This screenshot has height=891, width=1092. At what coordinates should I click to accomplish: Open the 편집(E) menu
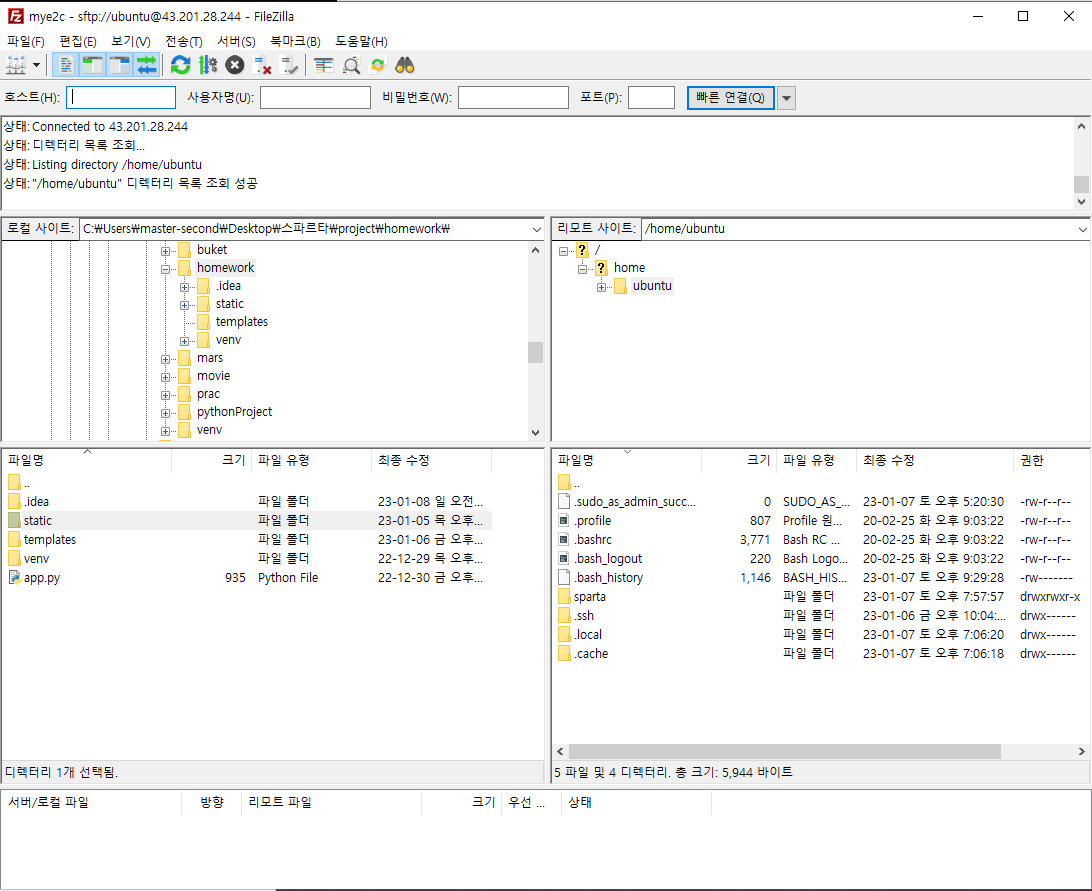click(x=78, y=42)
